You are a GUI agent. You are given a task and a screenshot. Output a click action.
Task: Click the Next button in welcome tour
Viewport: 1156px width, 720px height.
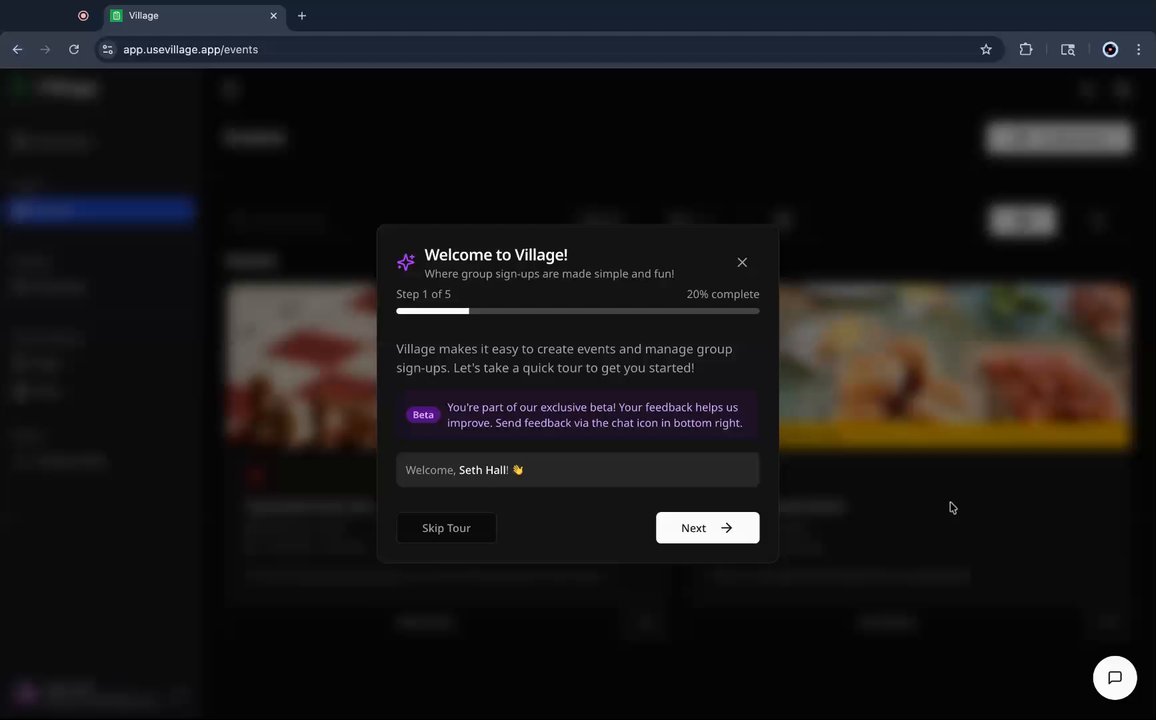(707, 528)
